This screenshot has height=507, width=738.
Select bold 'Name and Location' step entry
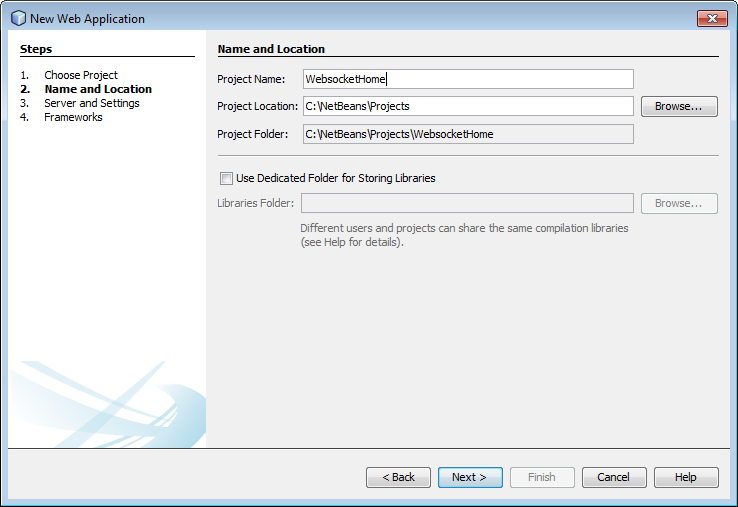[98, 89]
